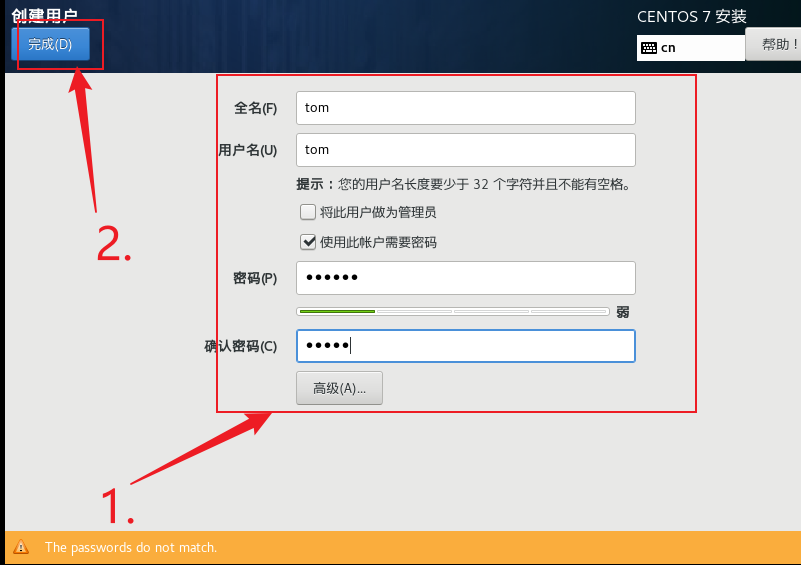Click the 密码(P) label
This screenshot has width=801, height=565.
click(255, 278)
